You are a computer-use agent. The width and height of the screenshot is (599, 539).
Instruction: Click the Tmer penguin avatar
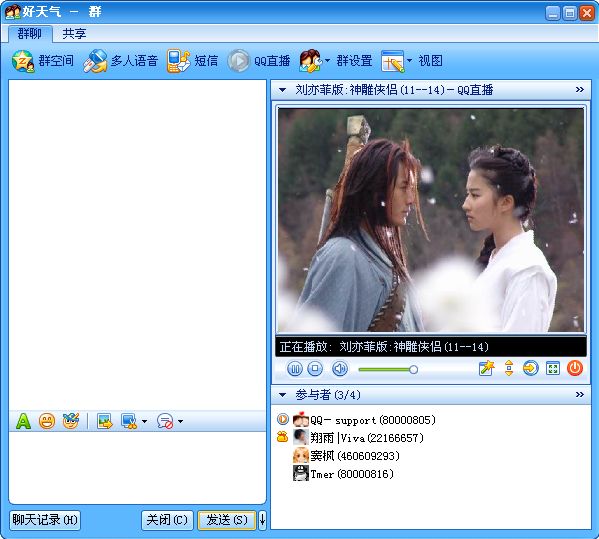coord(301,473)
